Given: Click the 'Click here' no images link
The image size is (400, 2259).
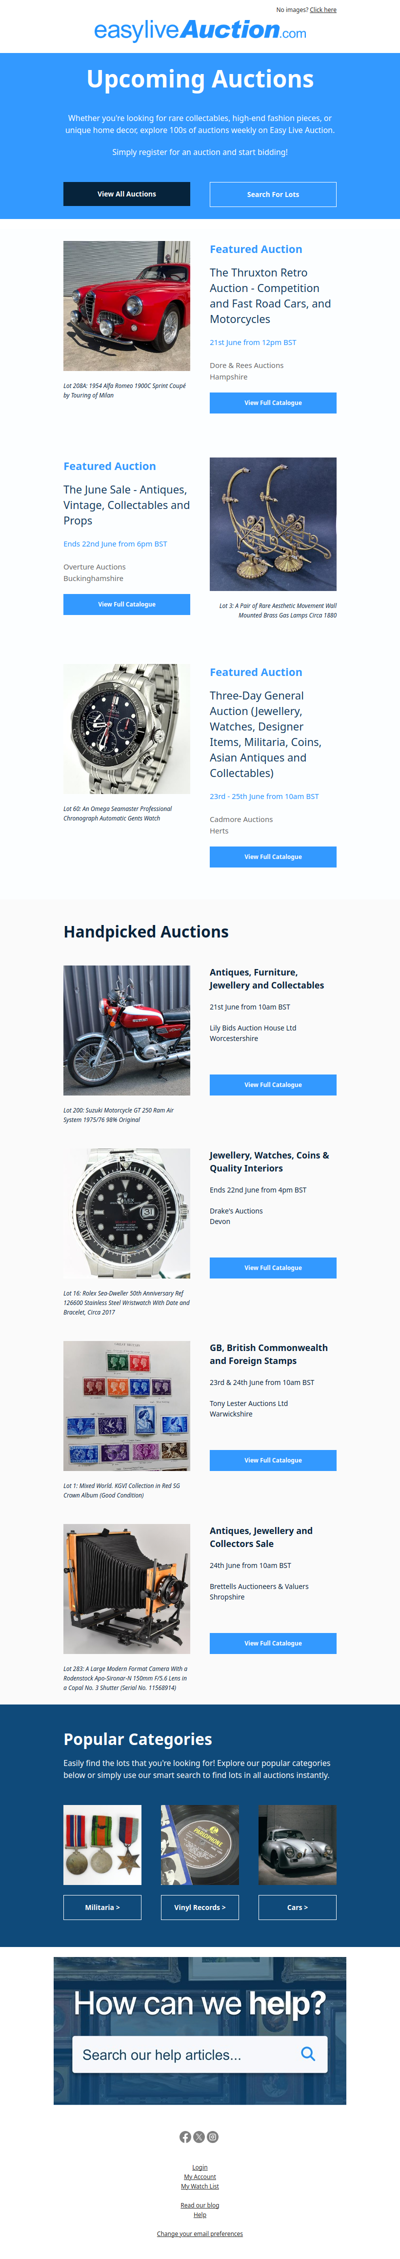Looking at the screenshot, I should click(323, 10).
